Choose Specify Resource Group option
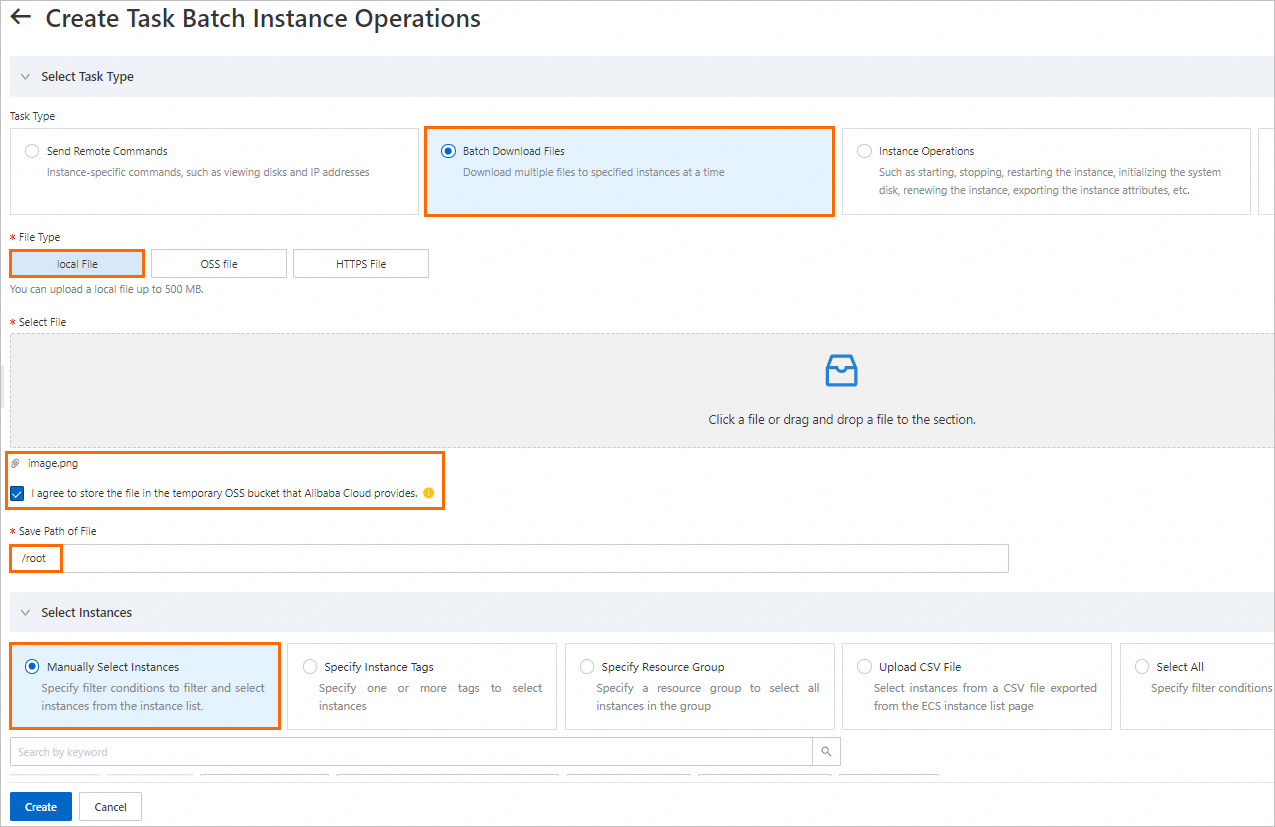Viewport: 1275px width, 827px height. [587, 667]
